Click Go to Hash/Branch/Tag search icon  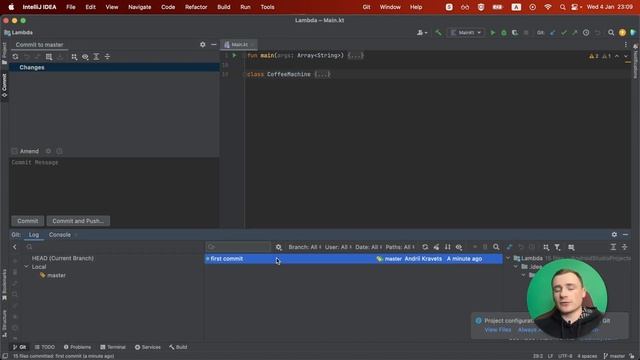(496, 247)
